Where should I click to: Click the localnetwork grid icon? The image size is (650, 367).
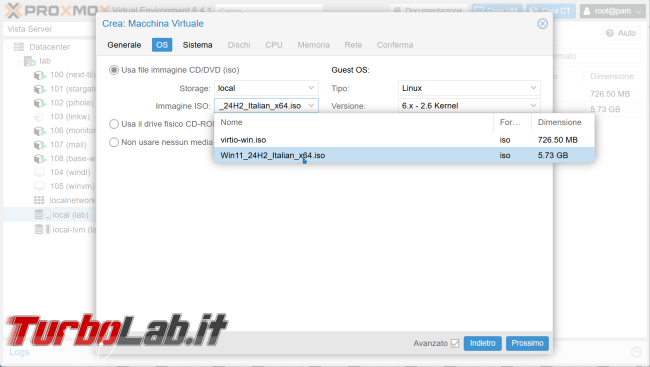tap(39, 200)
